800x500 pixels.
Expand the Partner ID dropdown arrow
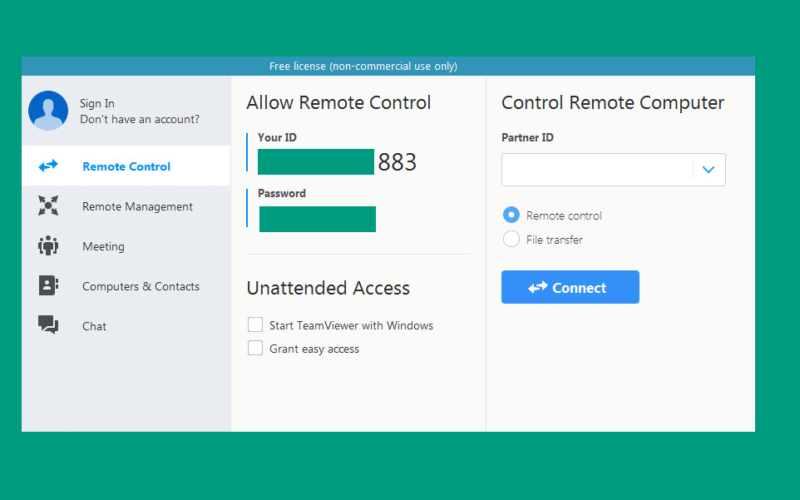[x=708, y=169]
